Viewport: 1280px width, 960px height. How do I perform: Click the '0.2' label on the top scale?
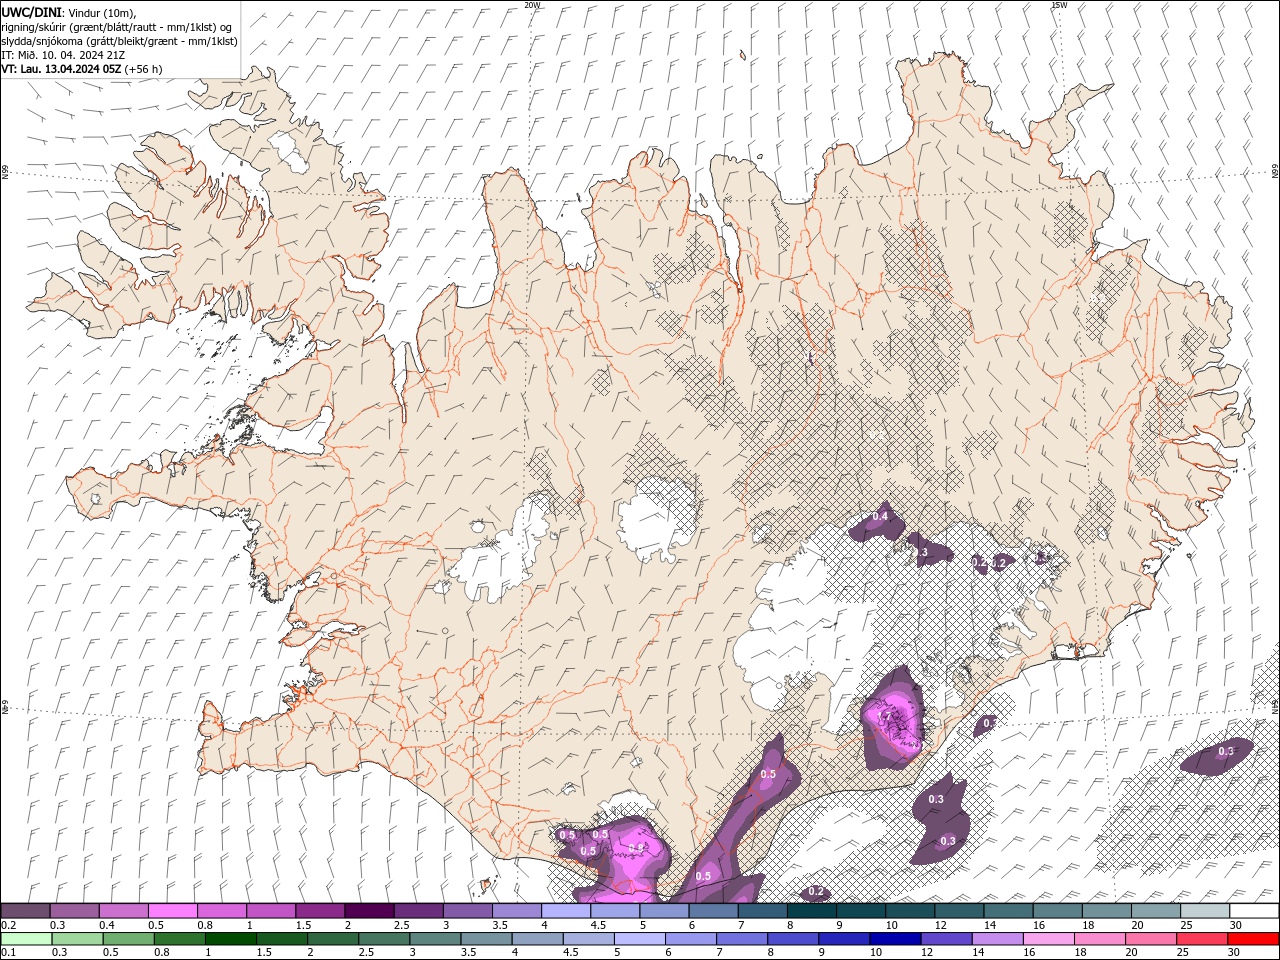coord(8,925)
